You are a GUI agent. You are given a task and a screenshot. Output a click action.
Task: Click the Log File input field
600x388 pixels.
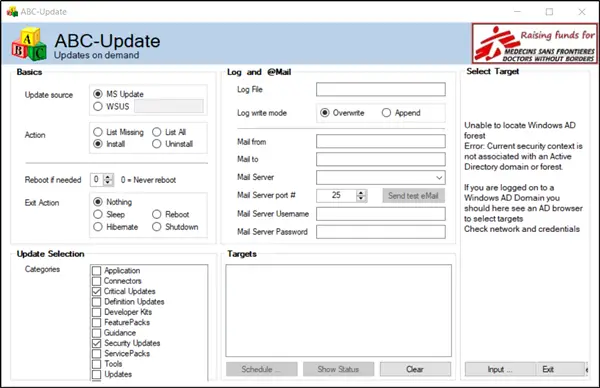(381, 89)
